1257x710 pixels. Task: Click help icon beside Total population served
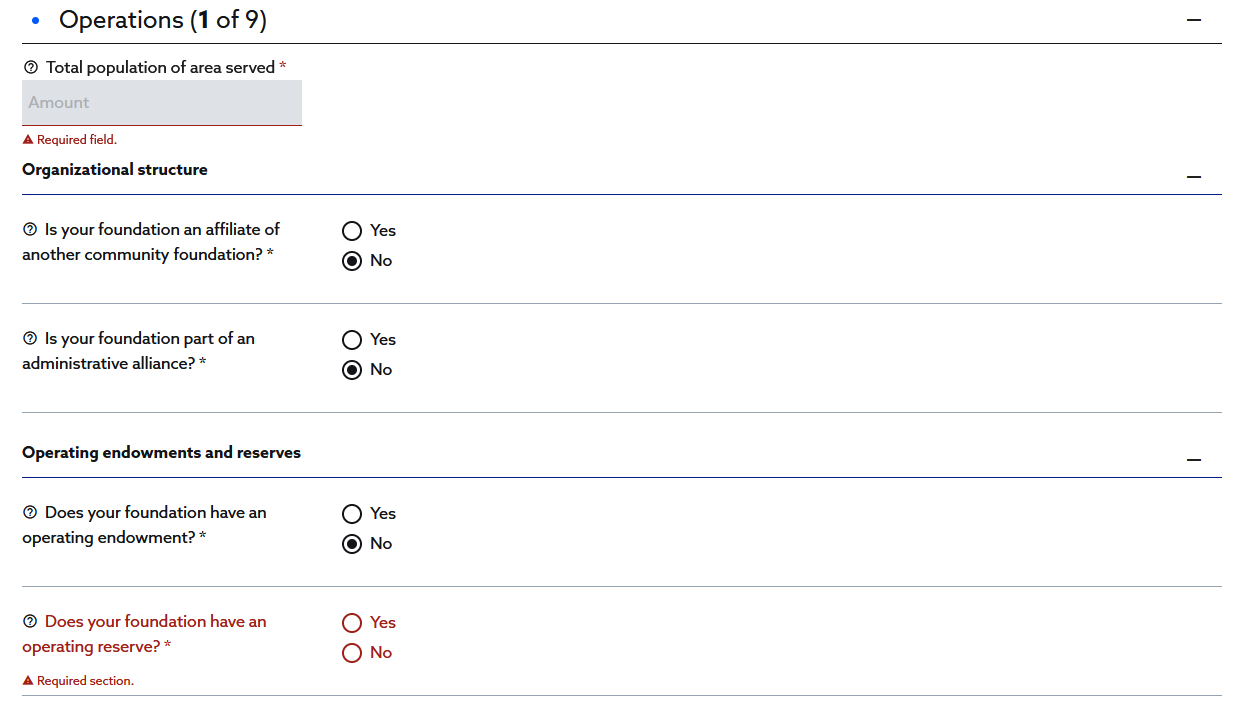click(x=30, y=68)
